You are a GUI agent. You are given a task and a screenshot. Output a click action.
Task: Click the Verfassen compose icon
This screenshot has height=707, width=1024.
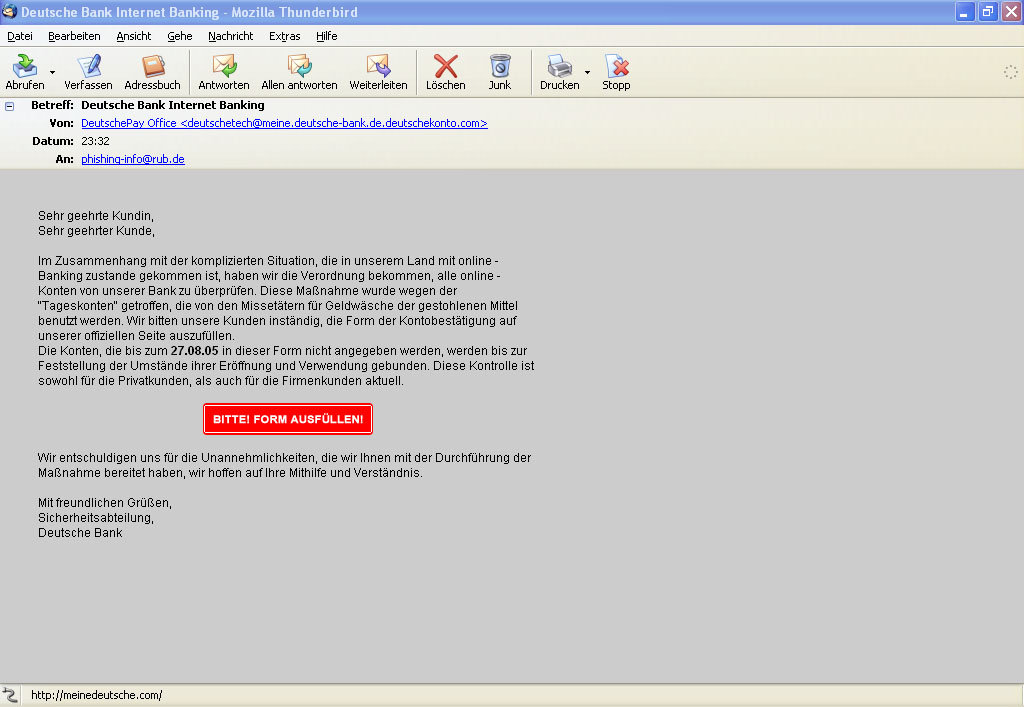point(88,66)
